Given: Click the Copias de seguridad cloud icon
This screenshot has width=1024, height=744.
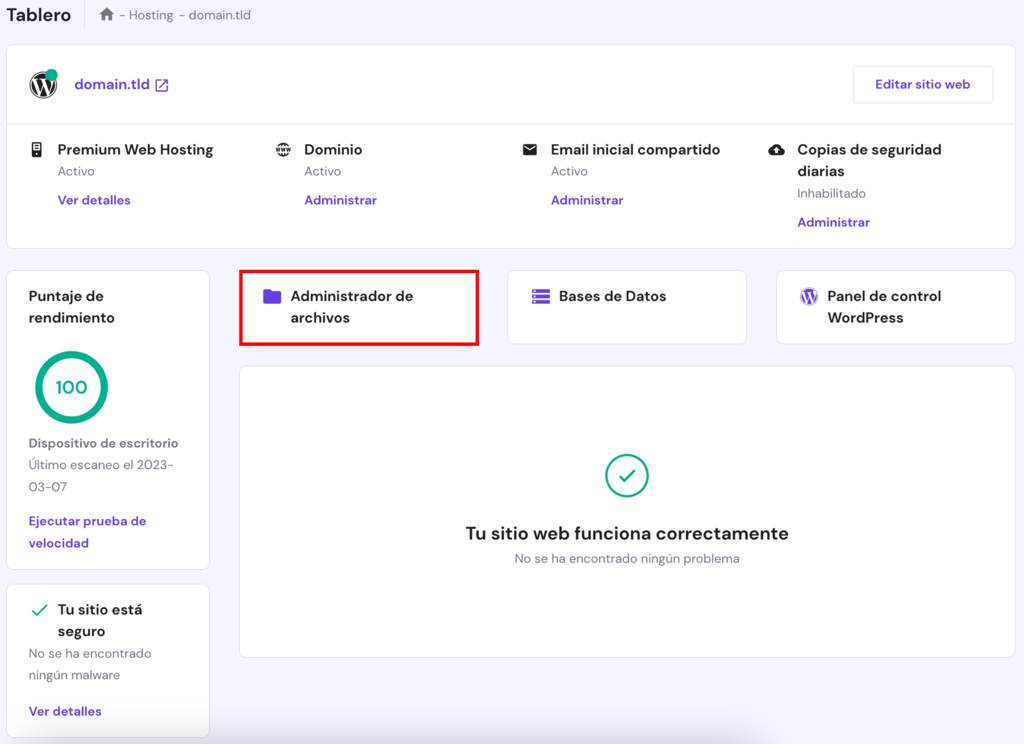Looking at the screenshot, I should (x=777, y=149).
